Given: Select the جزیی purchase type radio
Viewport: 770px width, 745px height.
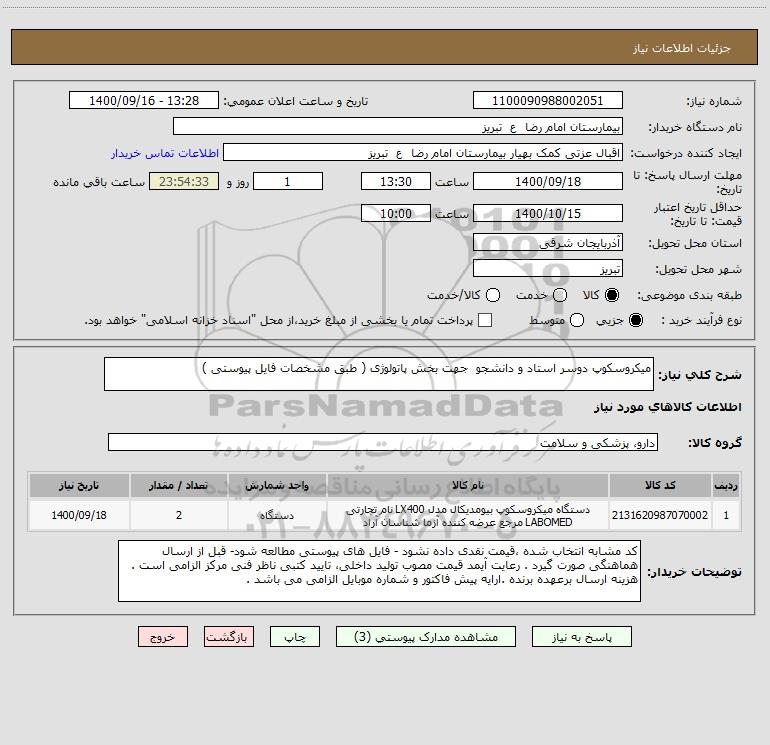Looking at the screenshot, I should pyautogui.click(x=635, y=320).
